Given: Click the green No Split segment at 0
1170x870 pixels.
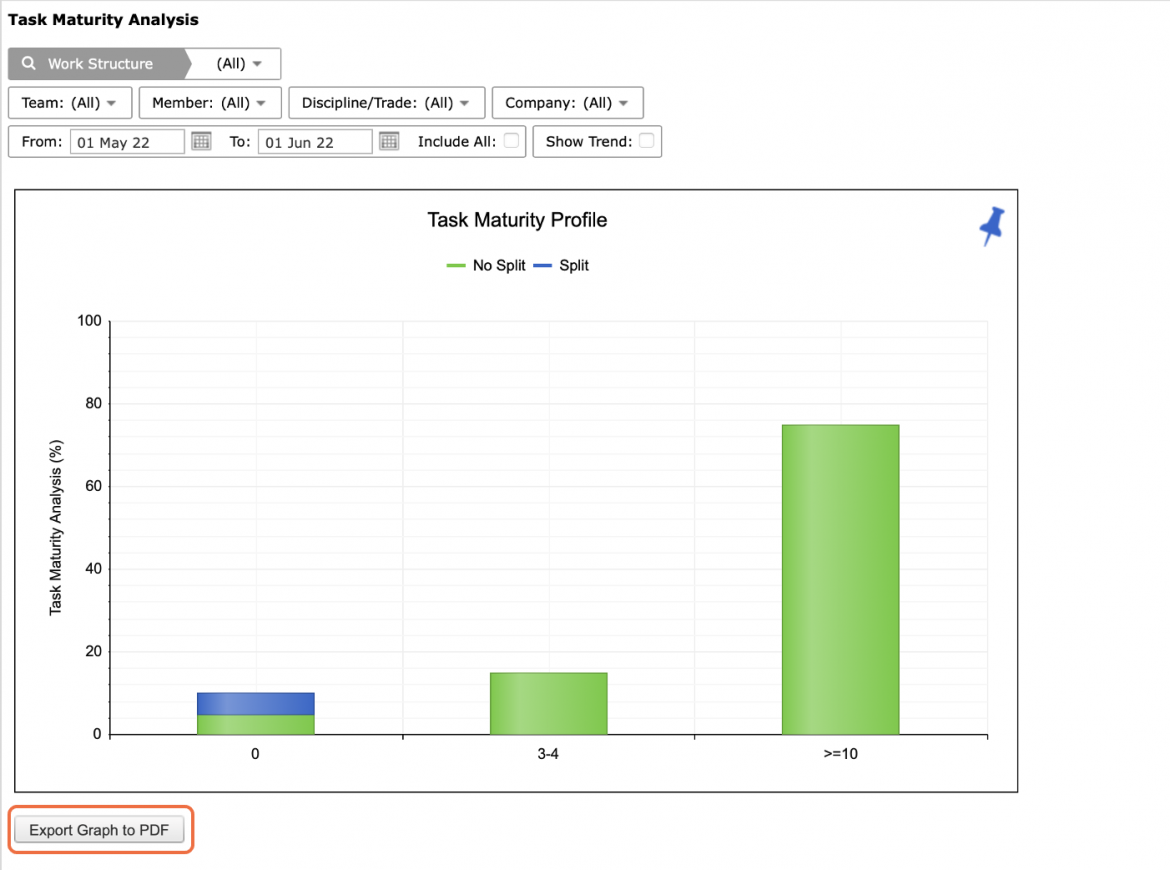Looking at the screenshot, I should pos(256,725).
